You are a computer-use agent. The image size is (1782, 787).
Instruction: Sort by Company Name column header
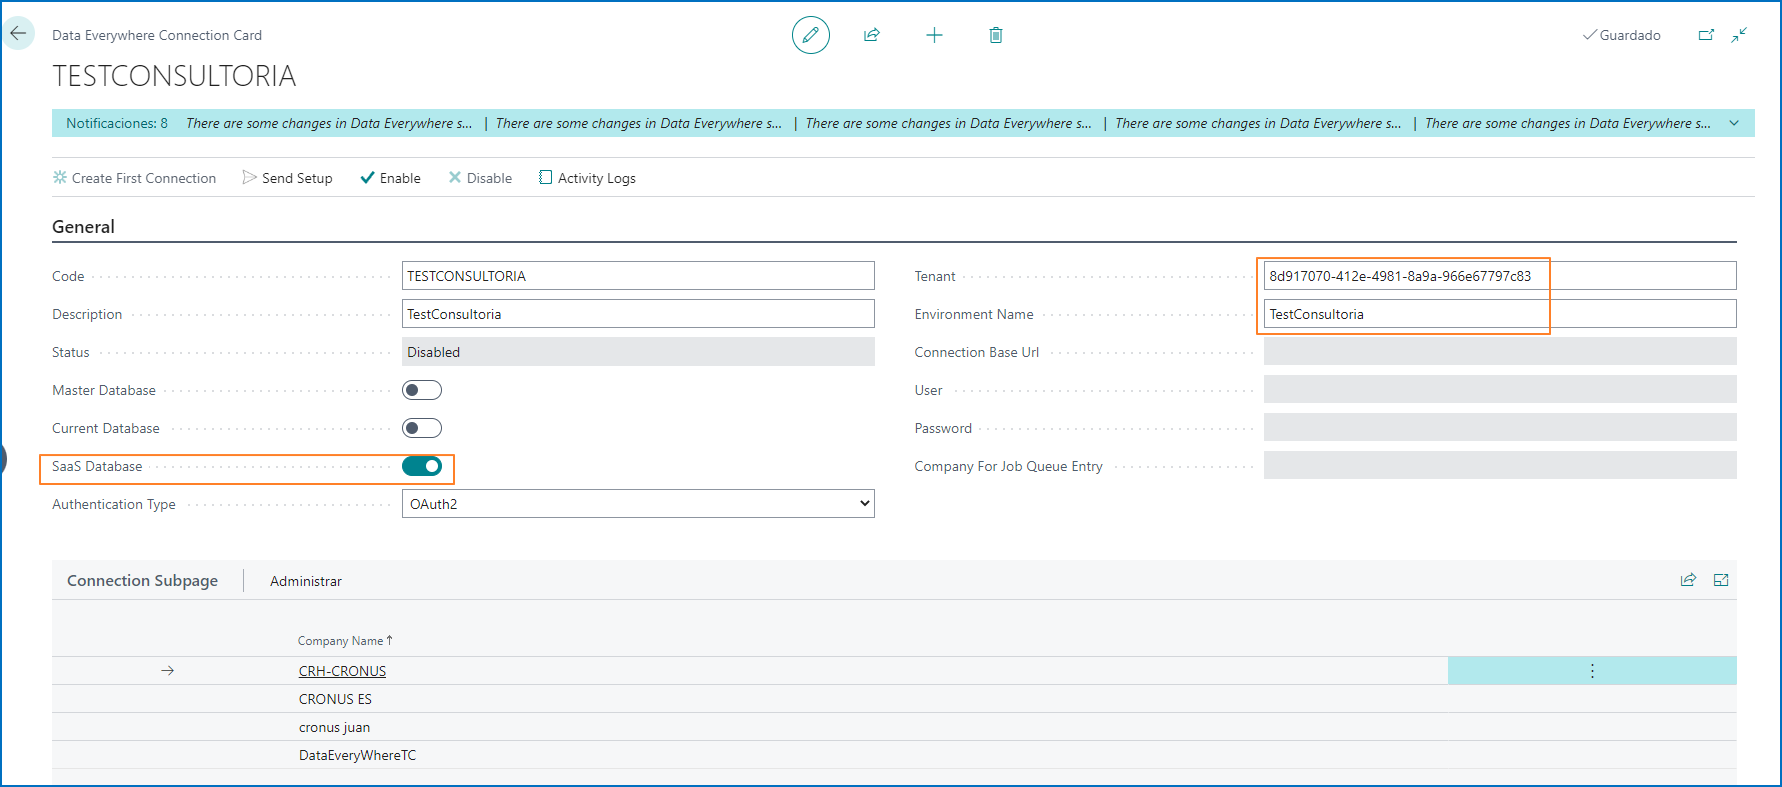pyautogui.click(x=345, y=641)
